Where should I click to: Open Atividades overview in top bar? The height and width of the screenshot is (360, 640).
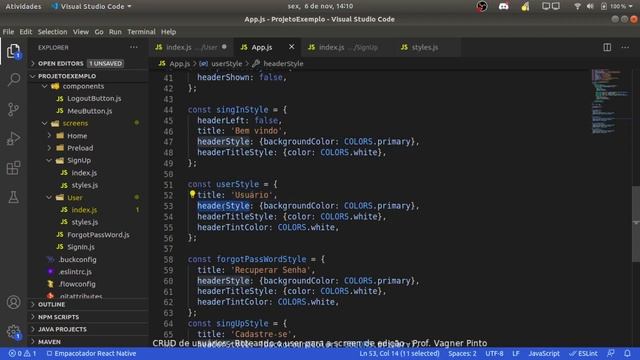tap(23, 7)
